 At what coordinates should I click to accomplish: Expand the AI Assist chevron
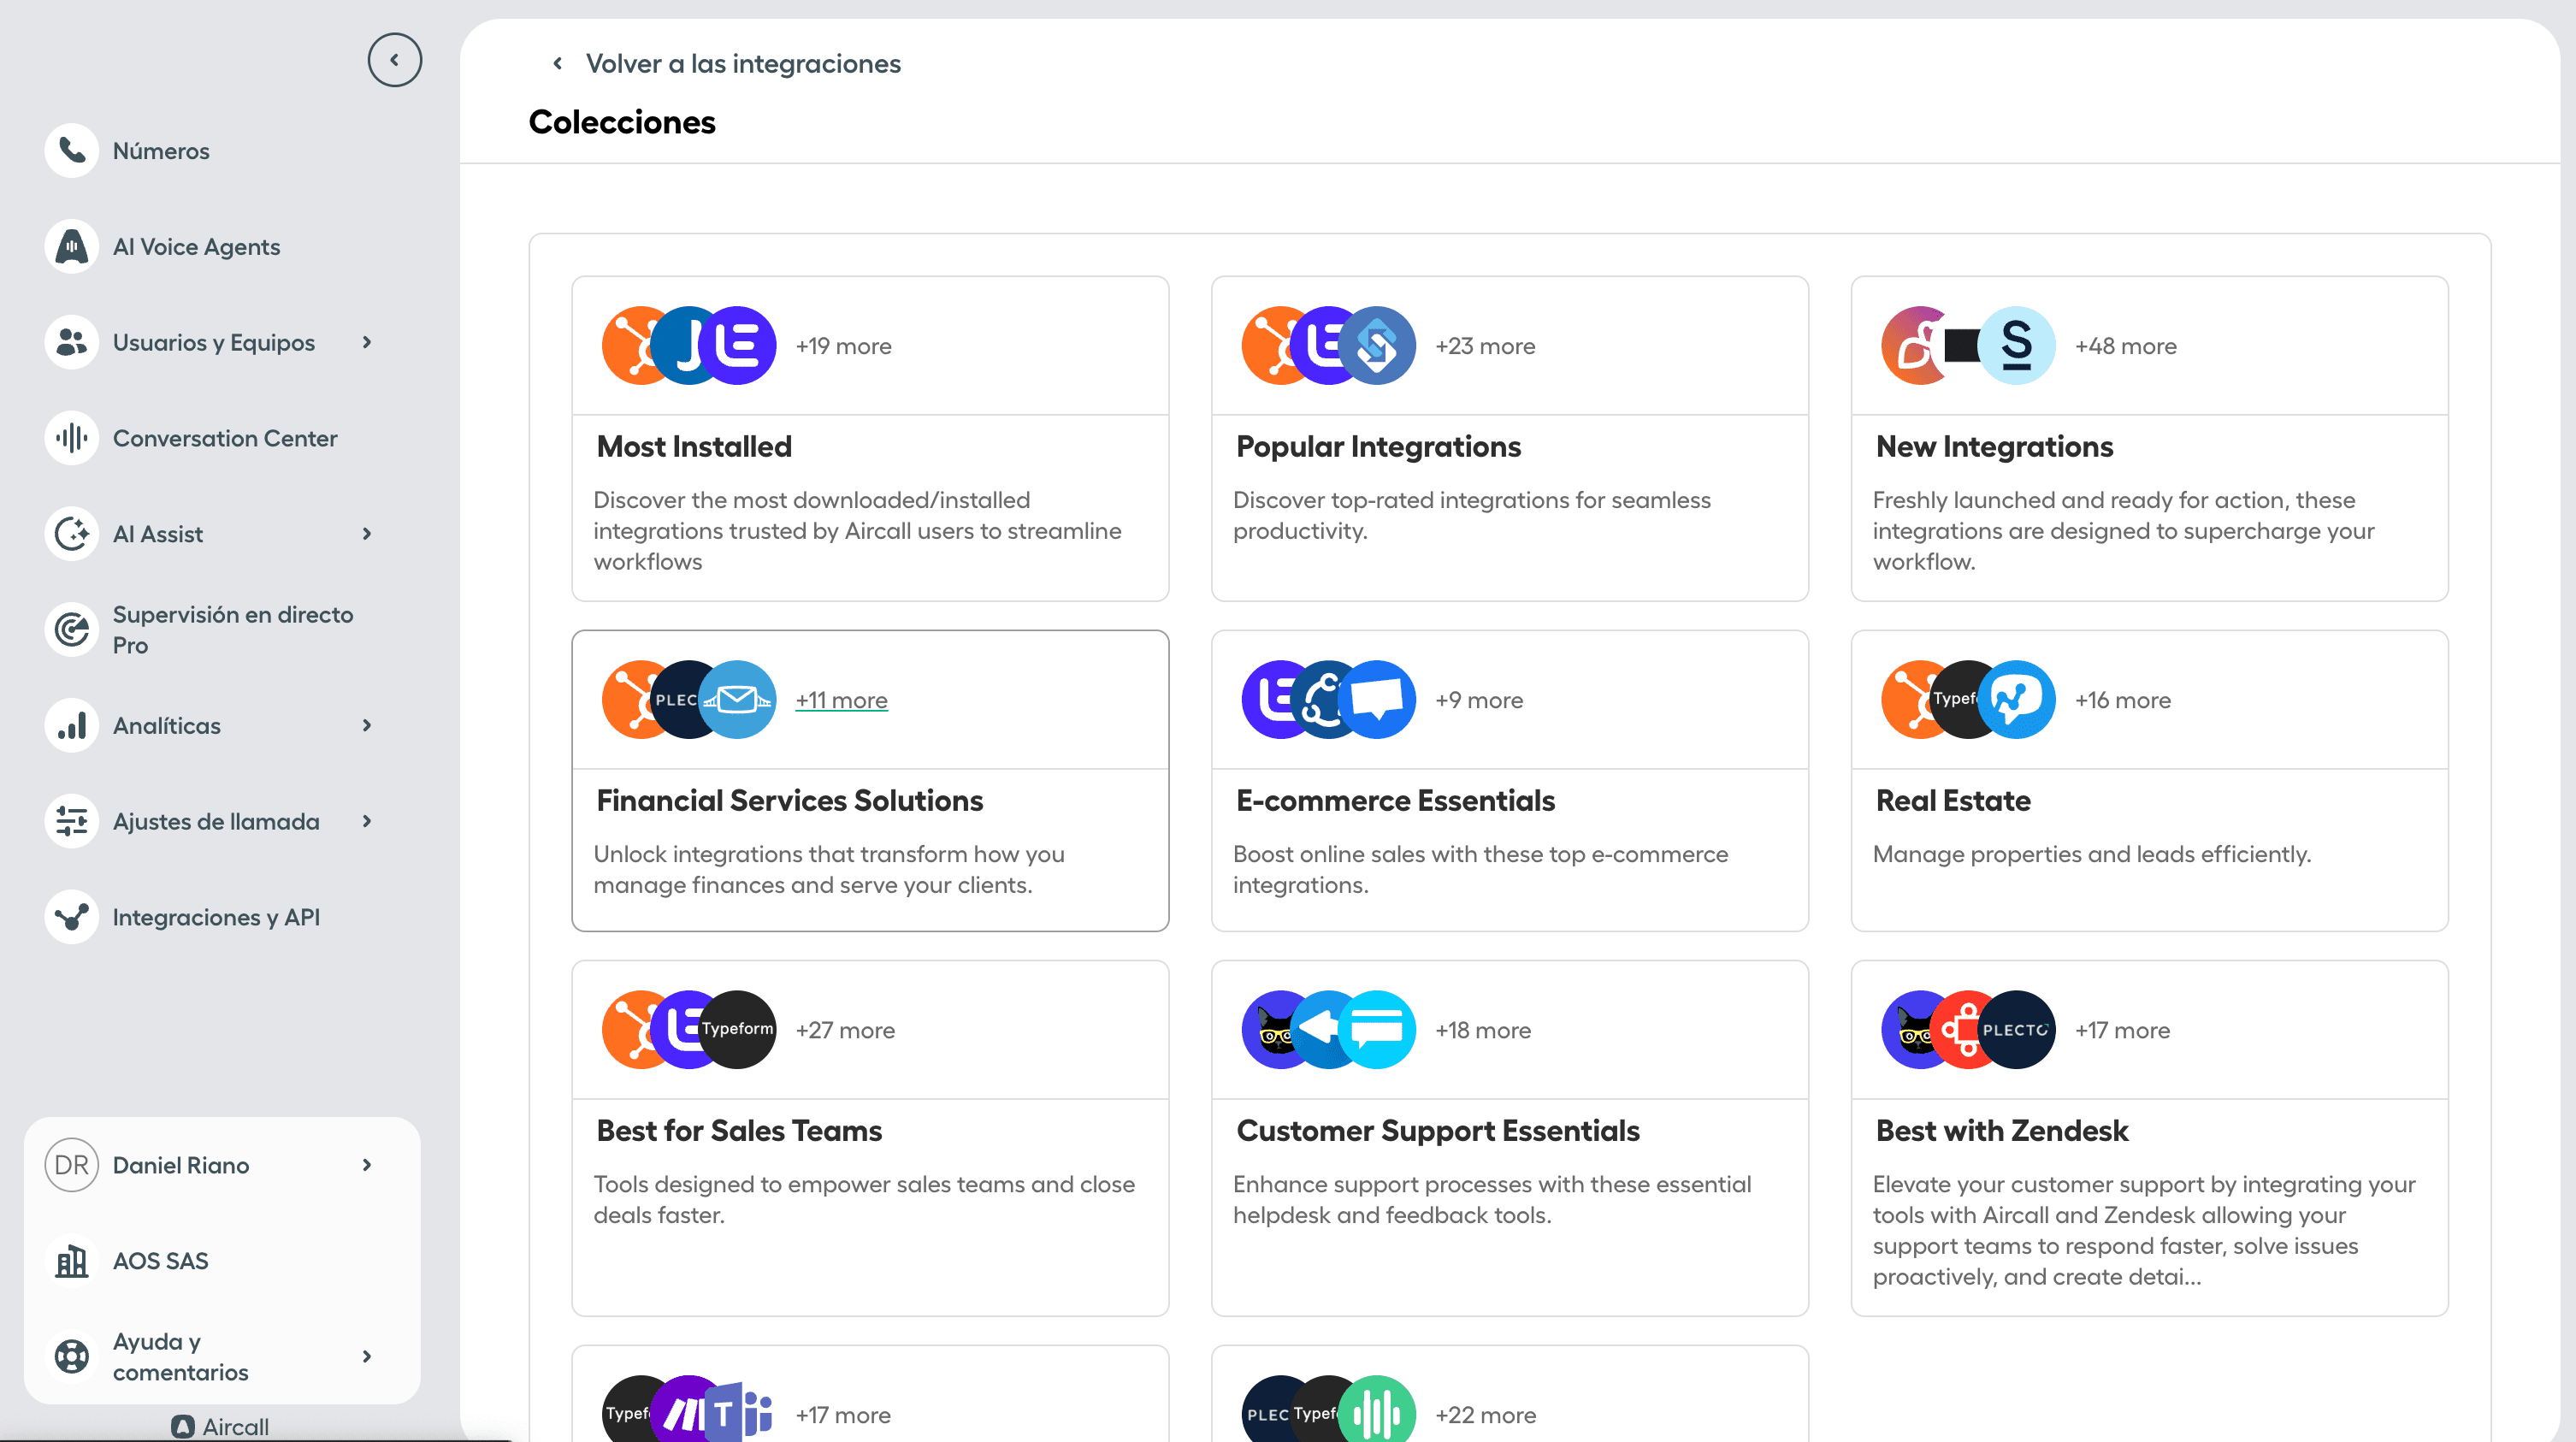click(367, 534)
